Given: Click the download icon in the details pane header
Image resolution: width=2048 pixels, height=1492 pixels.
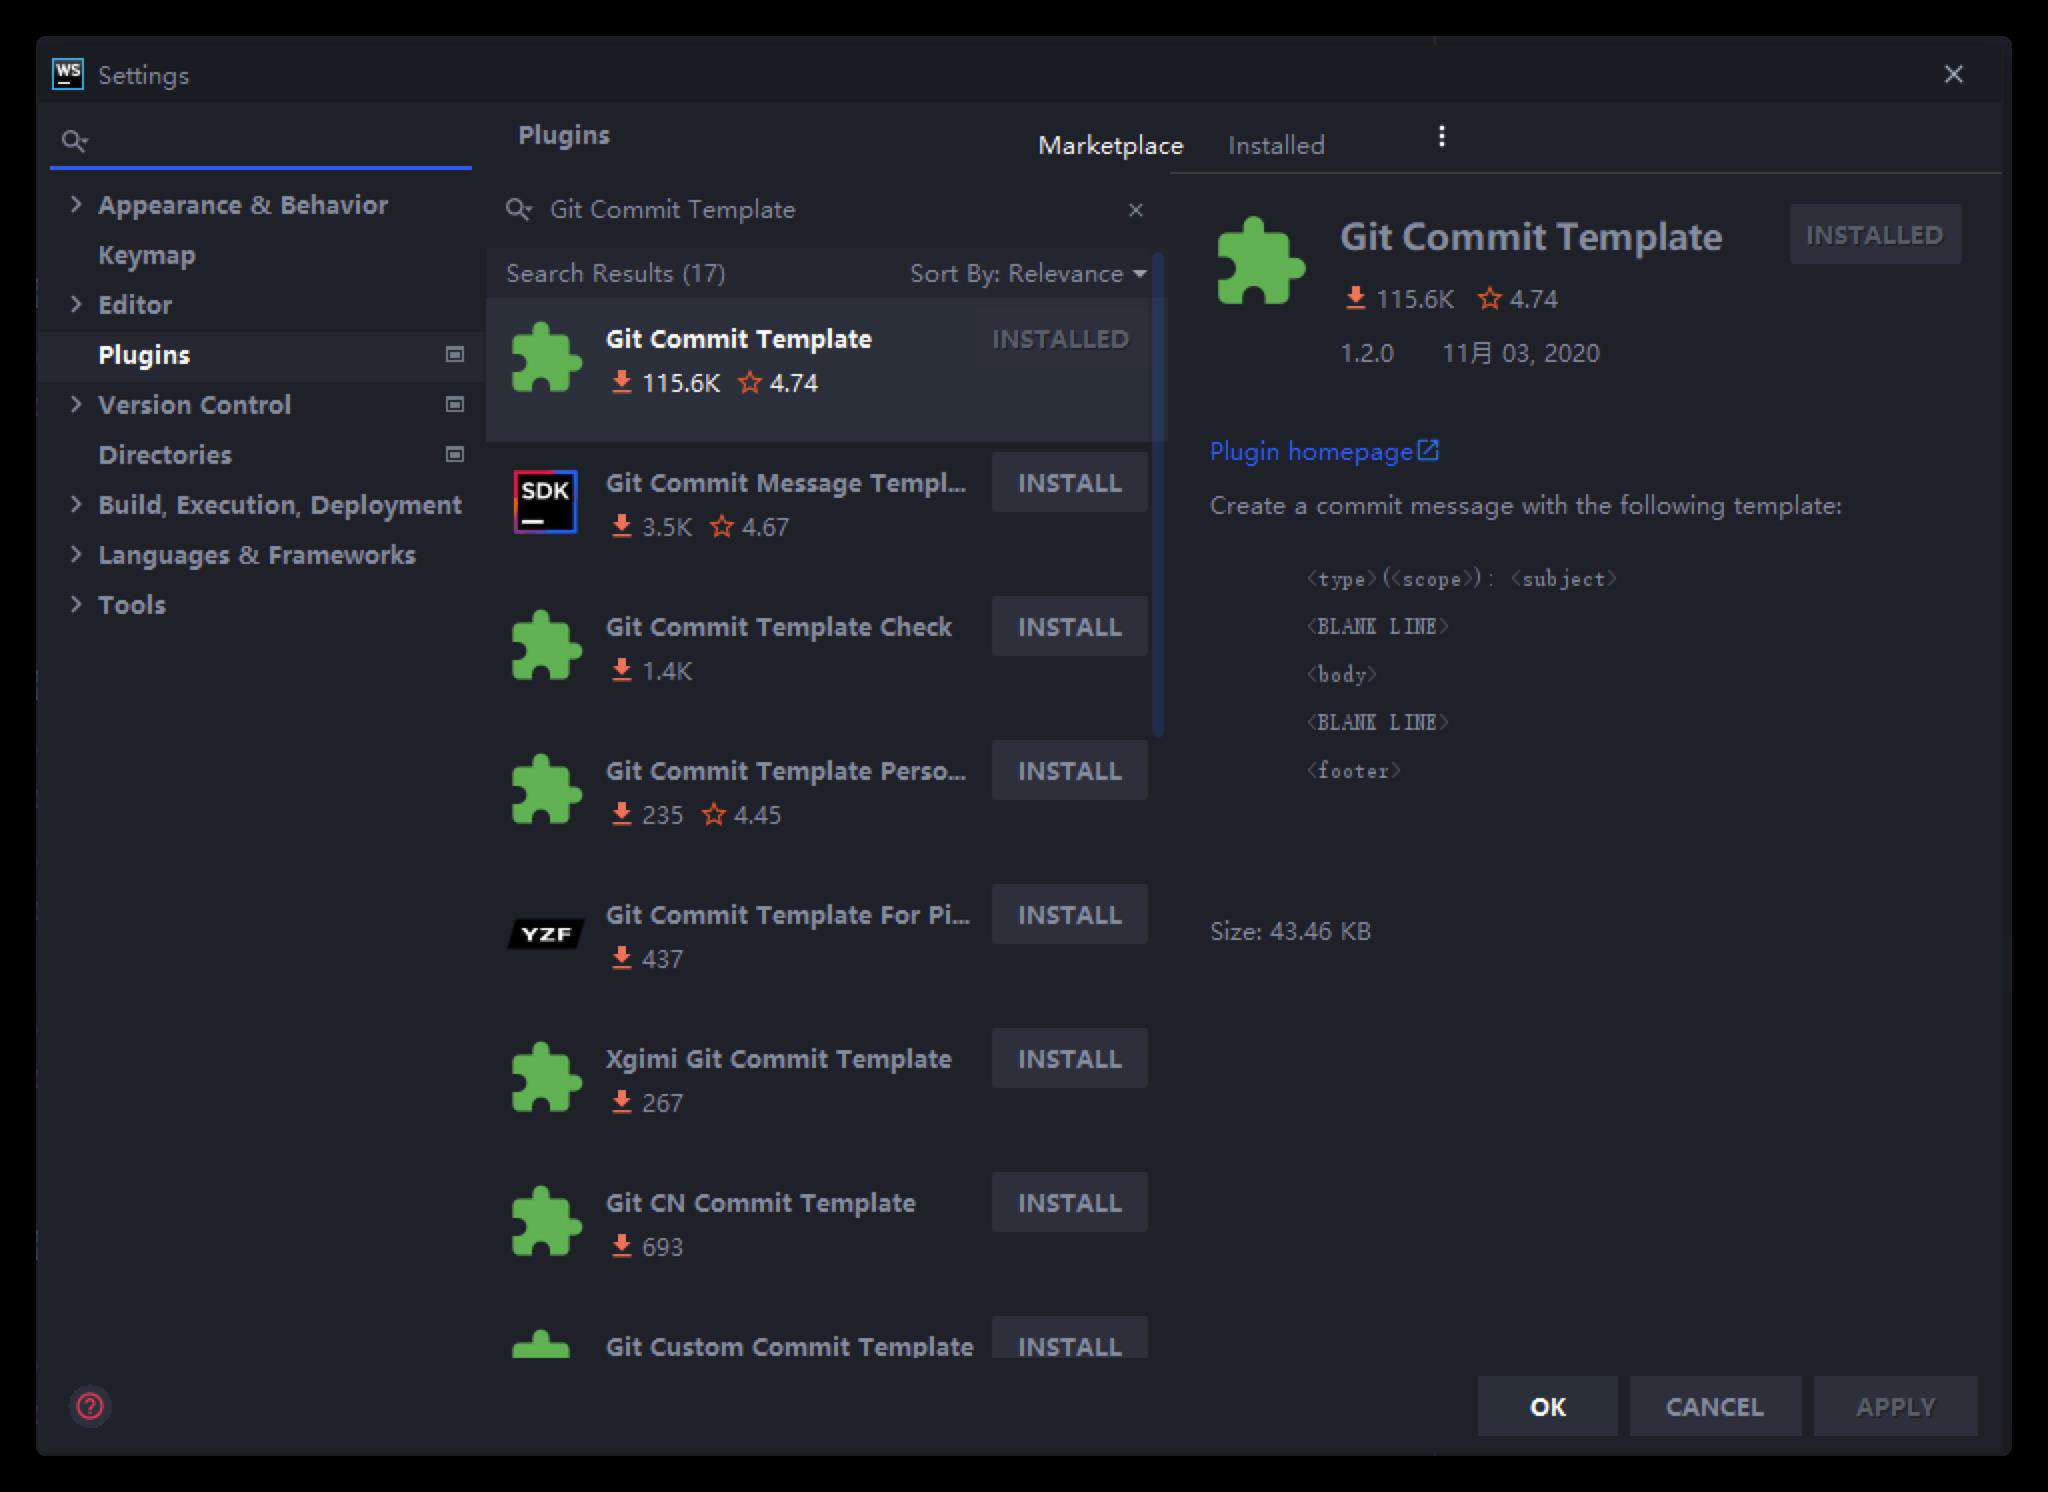Looking at the screenshot, I should click(x=1355, y=298).
